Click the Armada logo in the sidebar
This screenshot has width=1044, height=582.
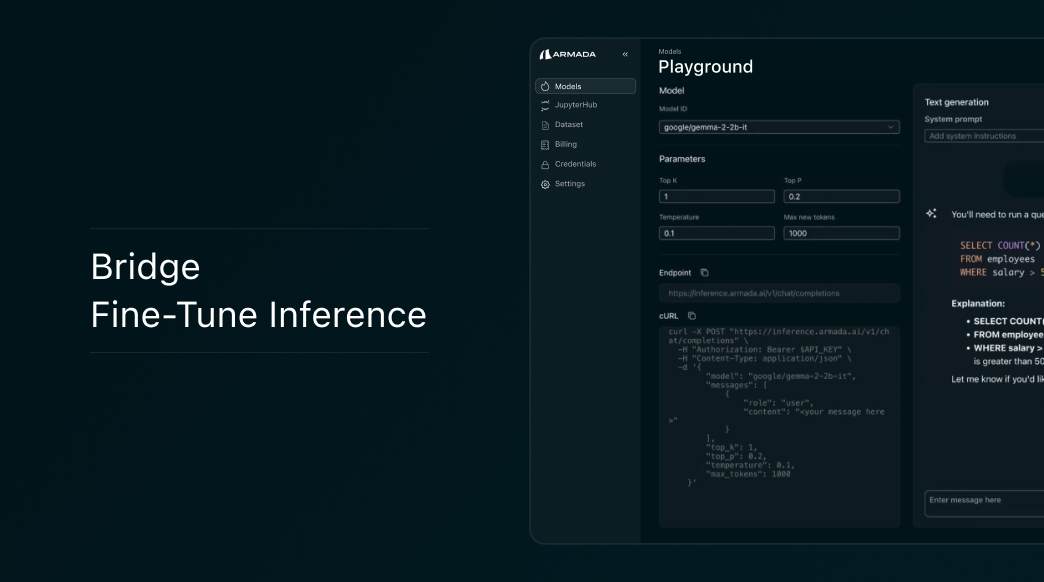tap(567, 55)
